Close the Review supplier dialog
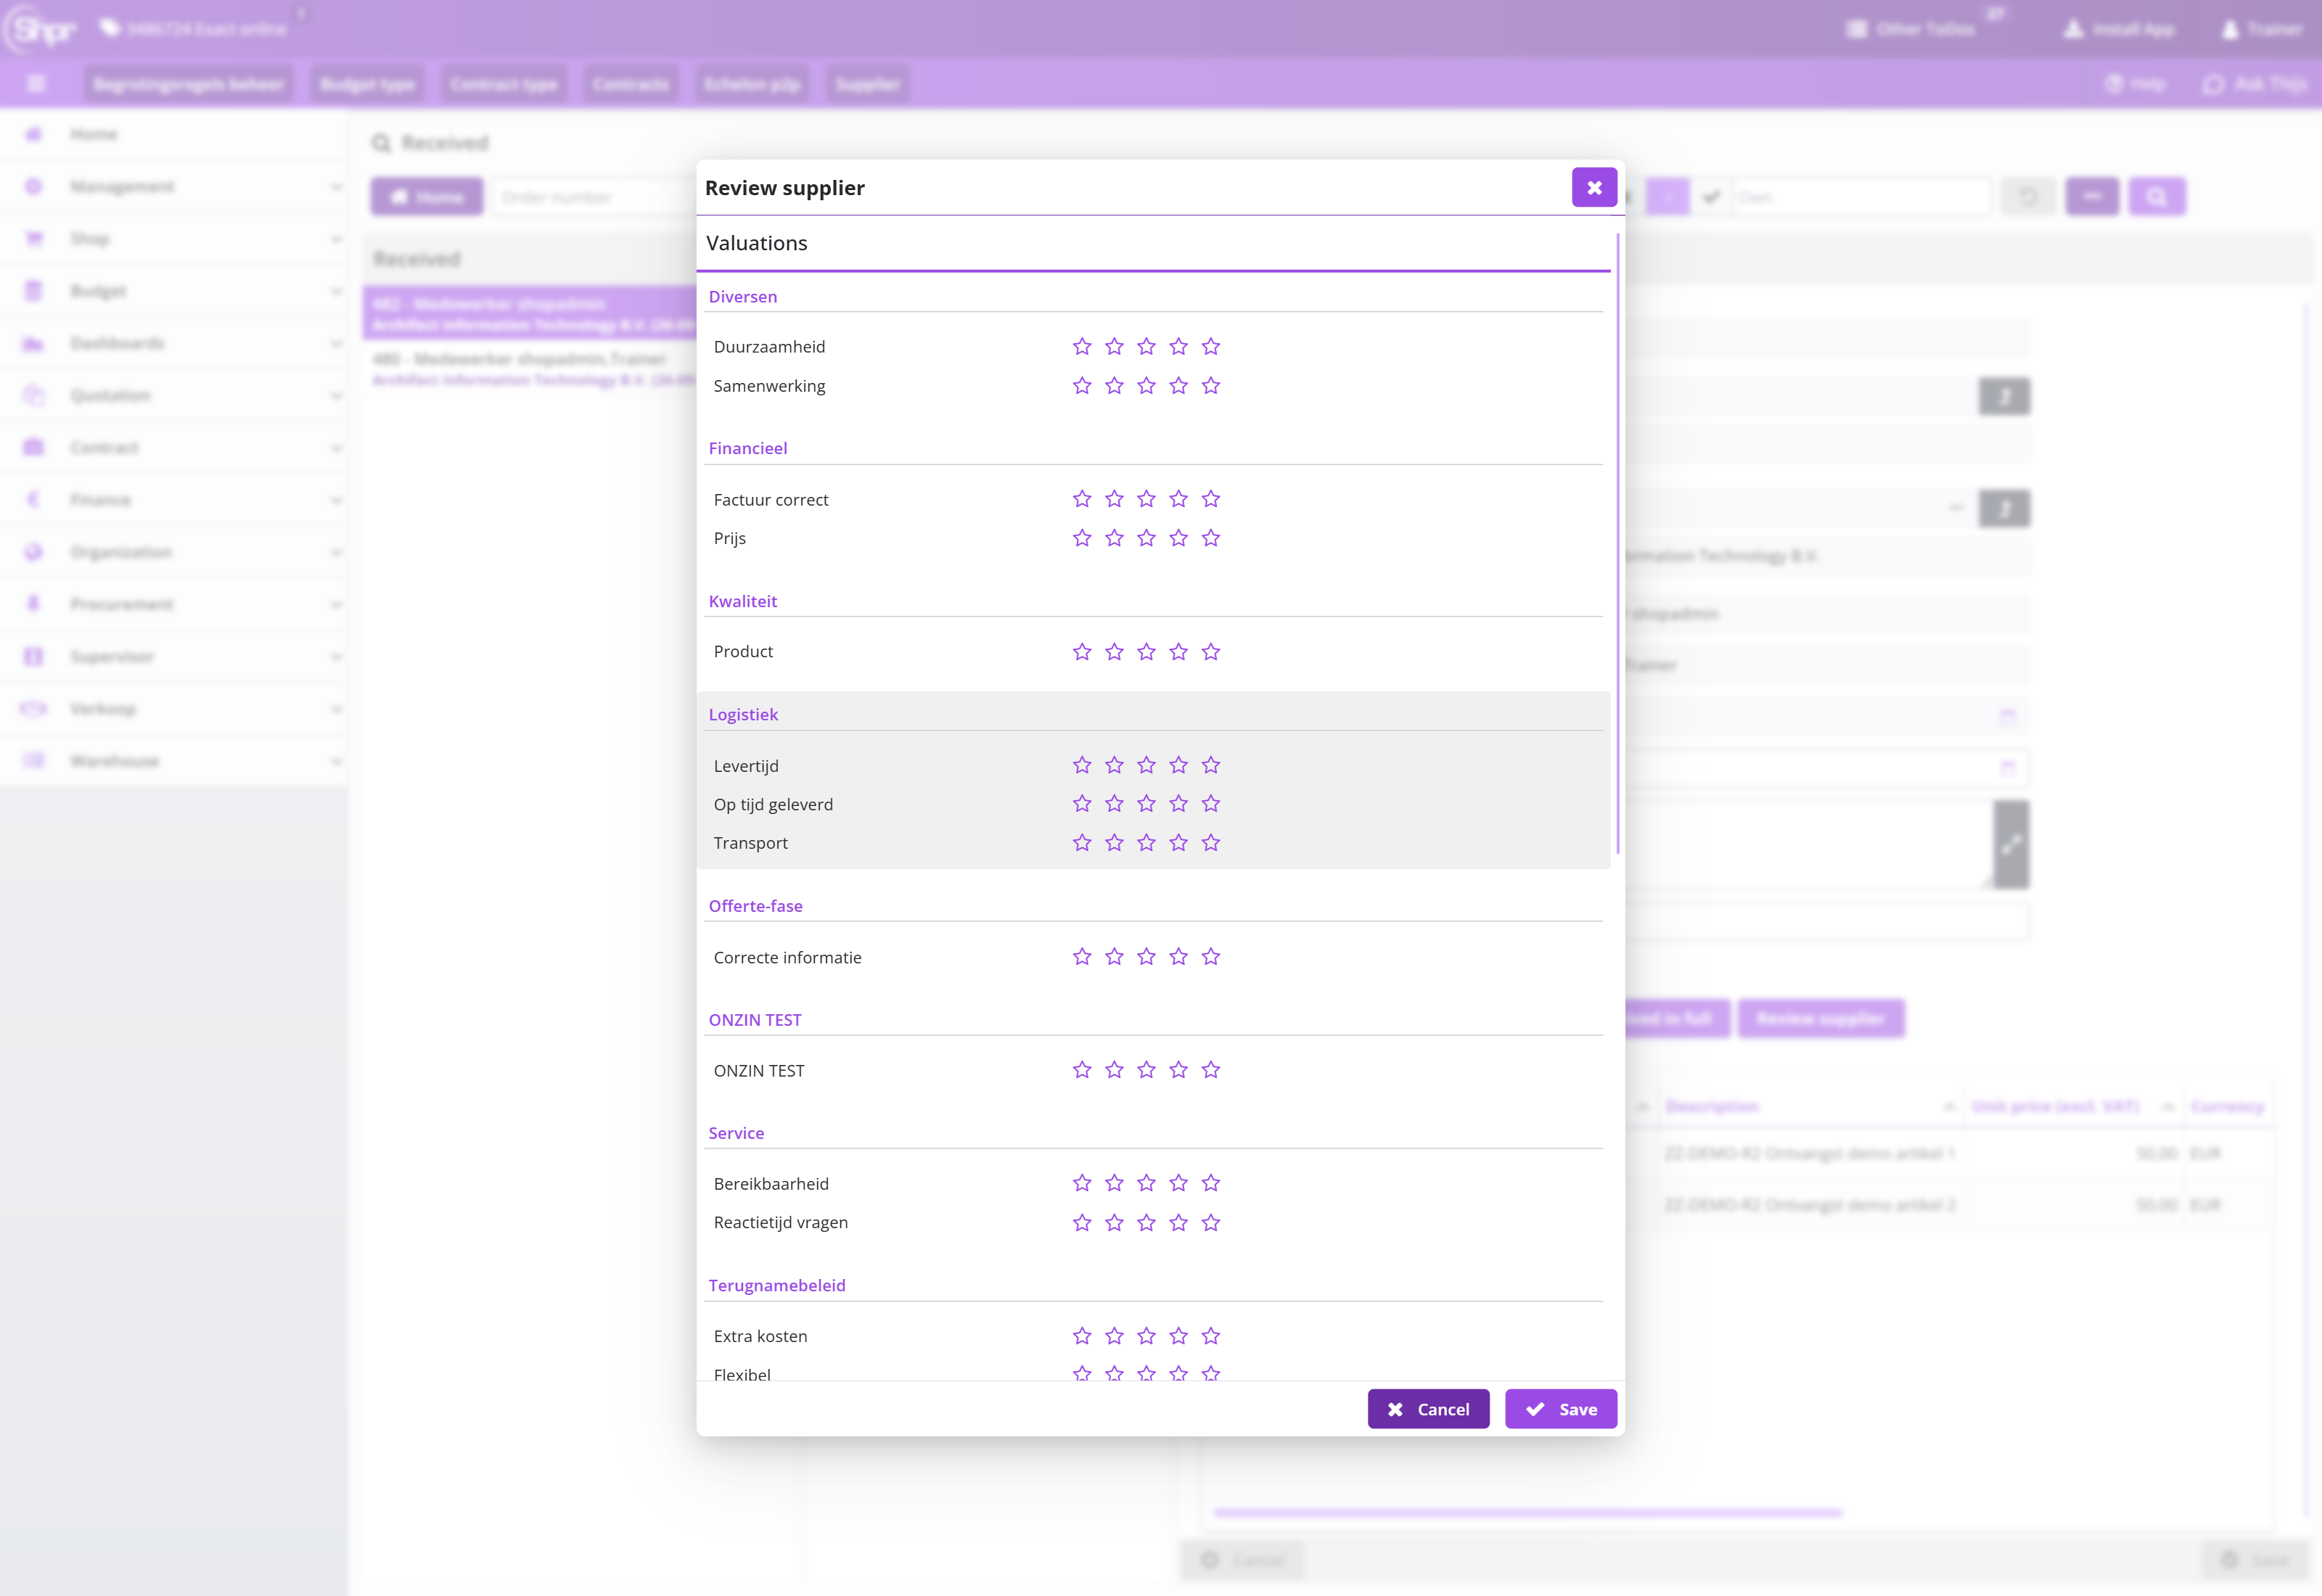 1594,187
